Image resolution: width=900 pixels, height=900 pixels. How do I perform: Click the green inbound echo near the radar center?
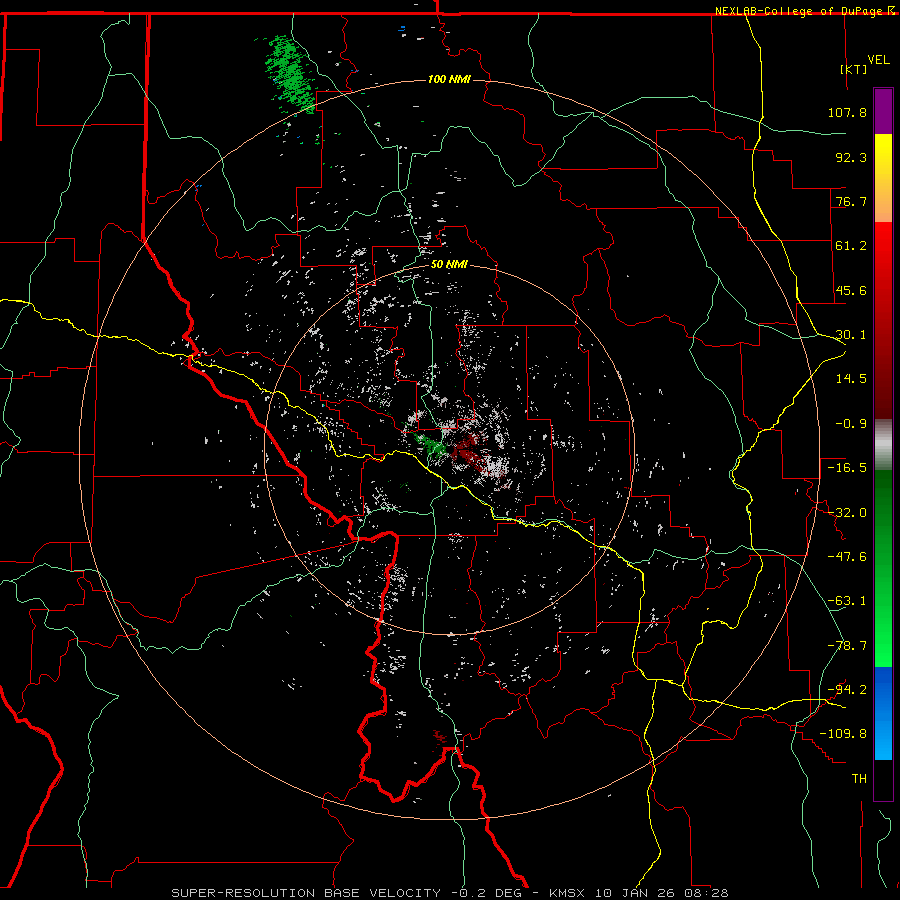click(432, 445)
